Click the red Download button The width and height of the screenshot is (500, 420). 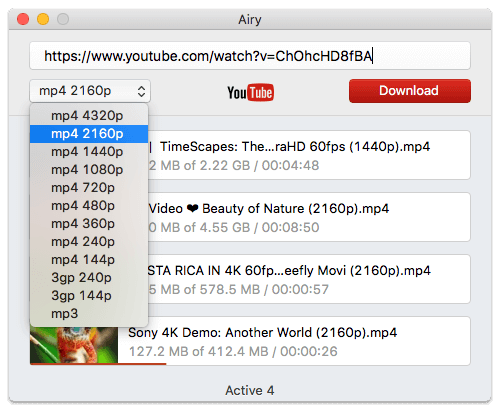pos(410,91)
